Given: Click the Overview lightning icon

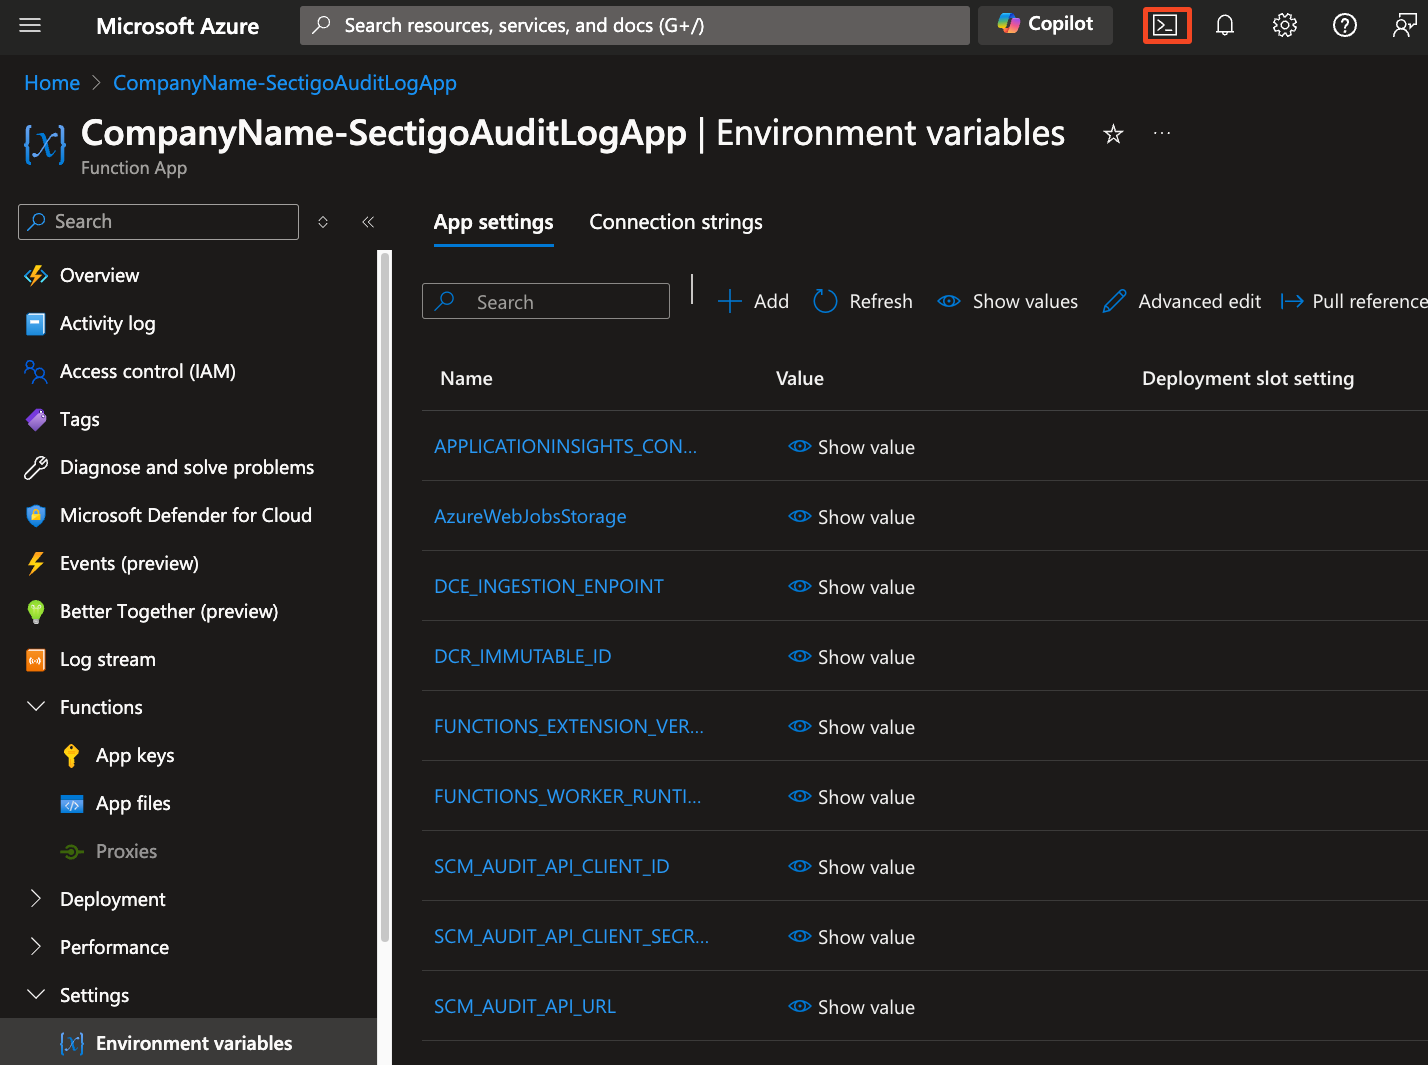Looking at the screenshot, I should click(x=36, y=275).
